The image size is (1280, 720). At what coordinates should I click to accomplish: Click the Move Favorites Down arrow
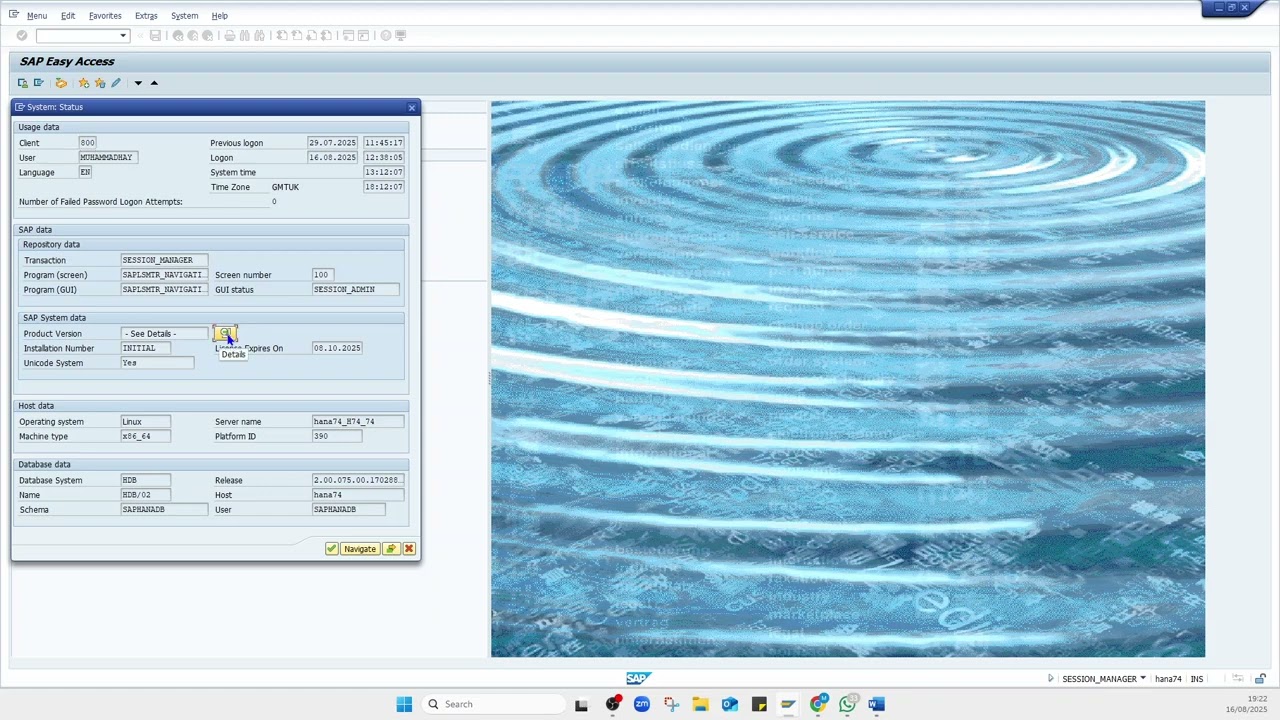coord(138,83)
